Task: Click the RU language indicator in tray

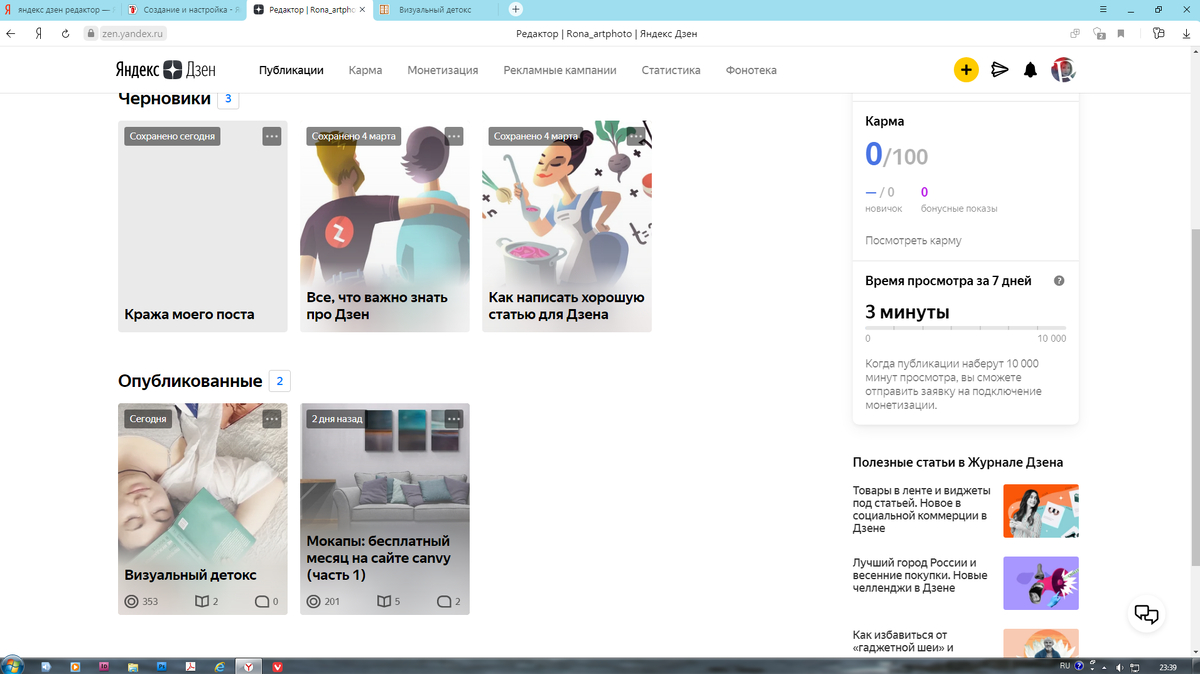Action: [x=1064, y=665]
